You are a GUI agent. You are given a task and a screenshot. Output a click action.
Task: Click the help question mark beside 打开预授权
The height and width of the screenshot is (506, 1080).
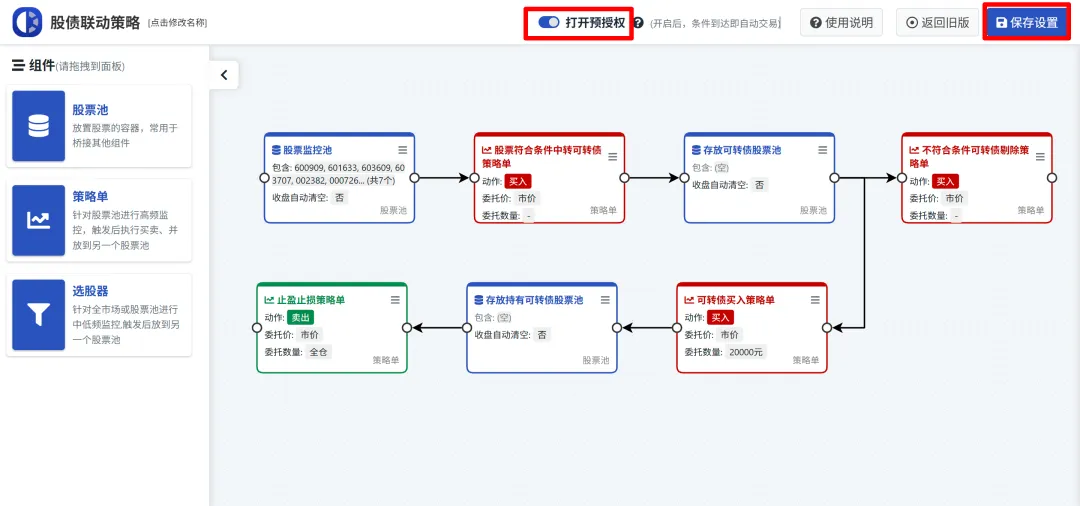point(638,23)
